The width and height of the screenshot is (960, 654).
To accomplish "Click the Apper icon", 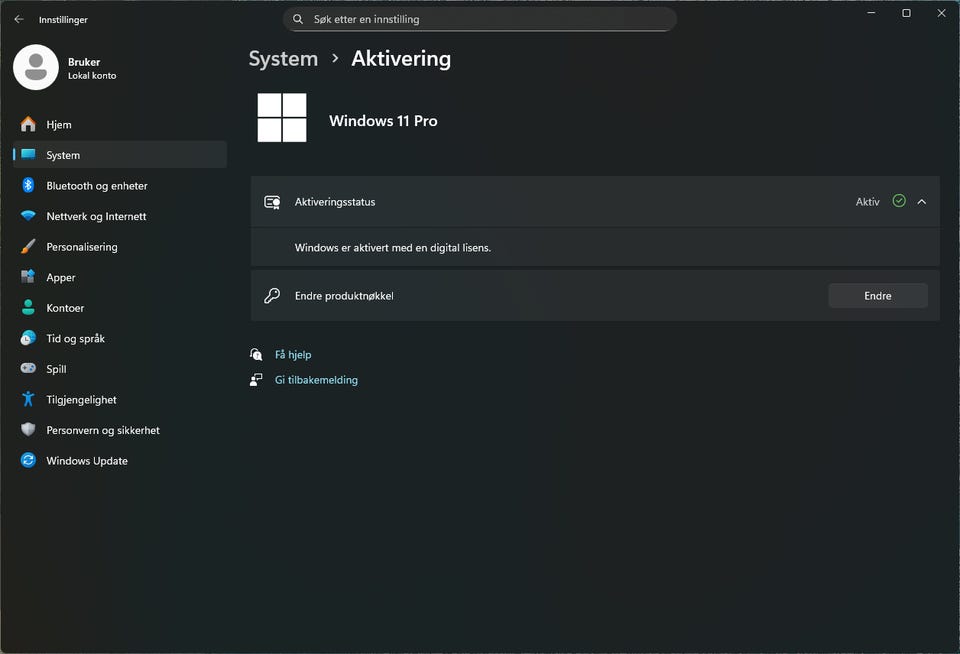I will tap(28, 277).
